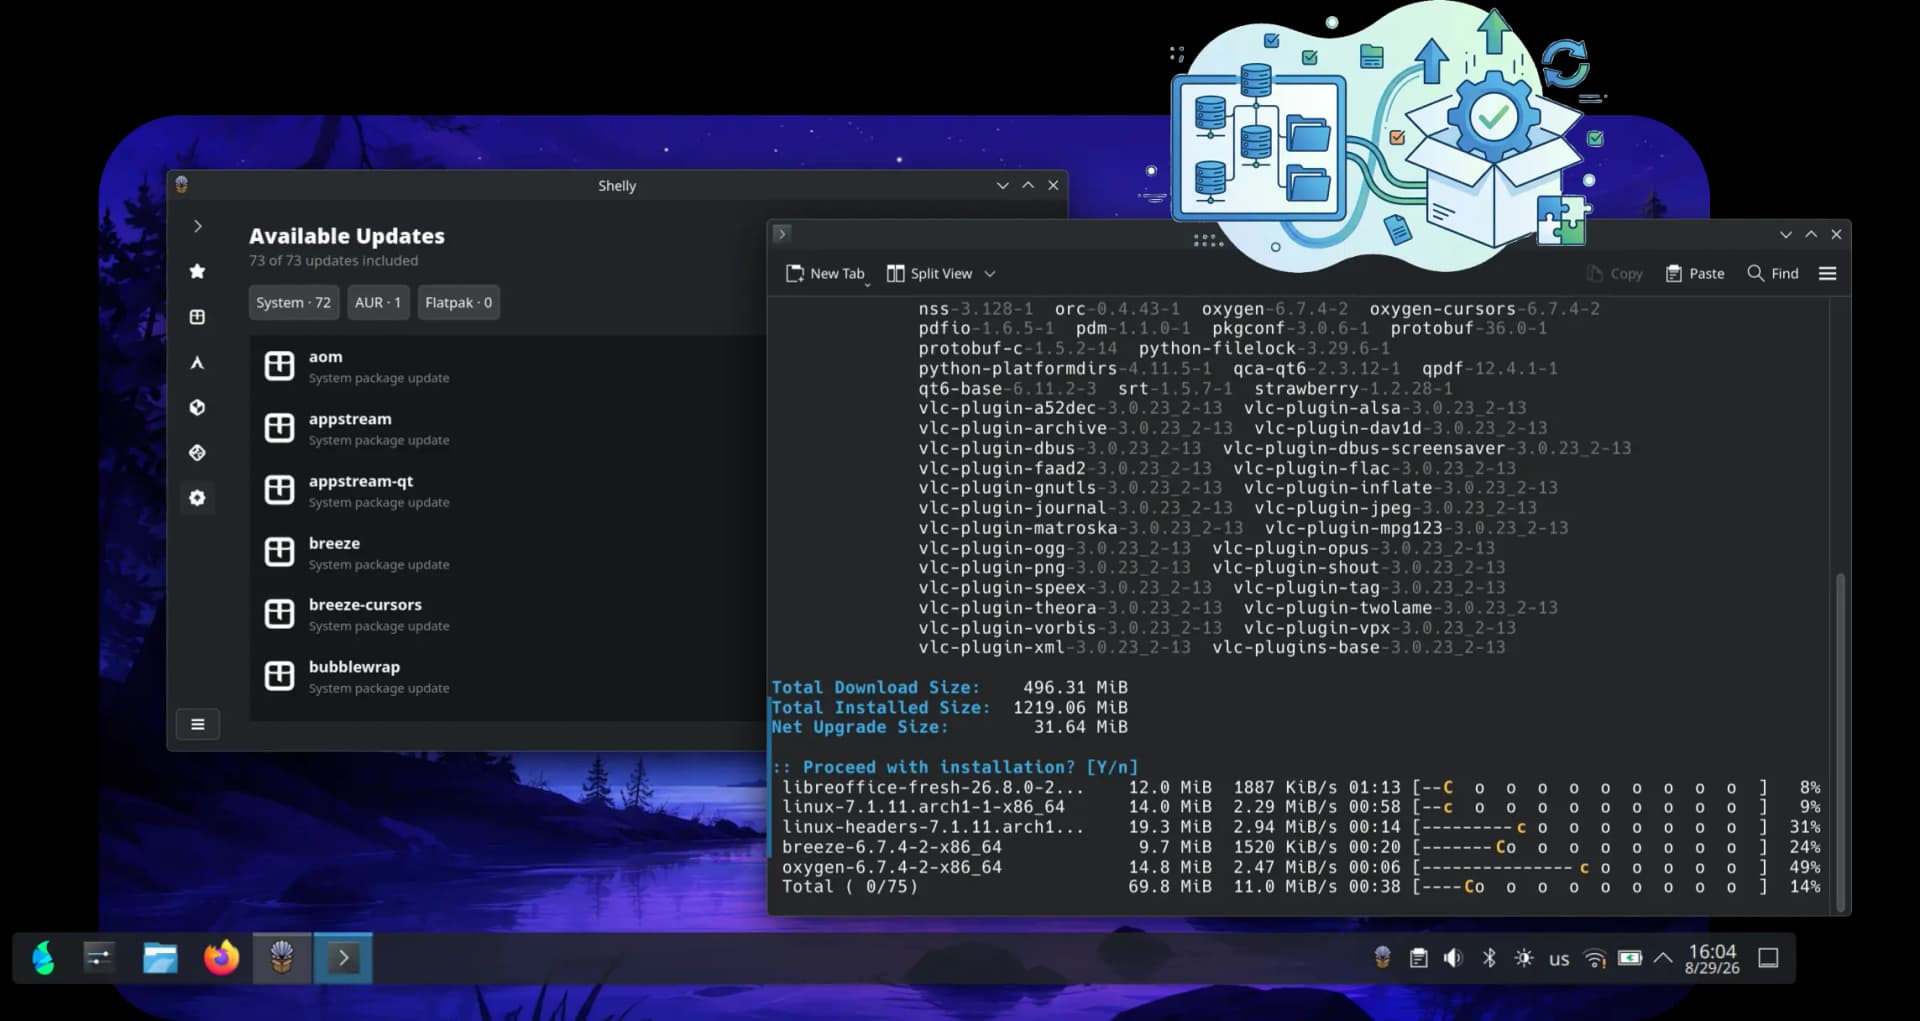Open the AUR page in Shelly sidebar
Viewport: 1920px width, 1021px height.
[x=197, y=362]
